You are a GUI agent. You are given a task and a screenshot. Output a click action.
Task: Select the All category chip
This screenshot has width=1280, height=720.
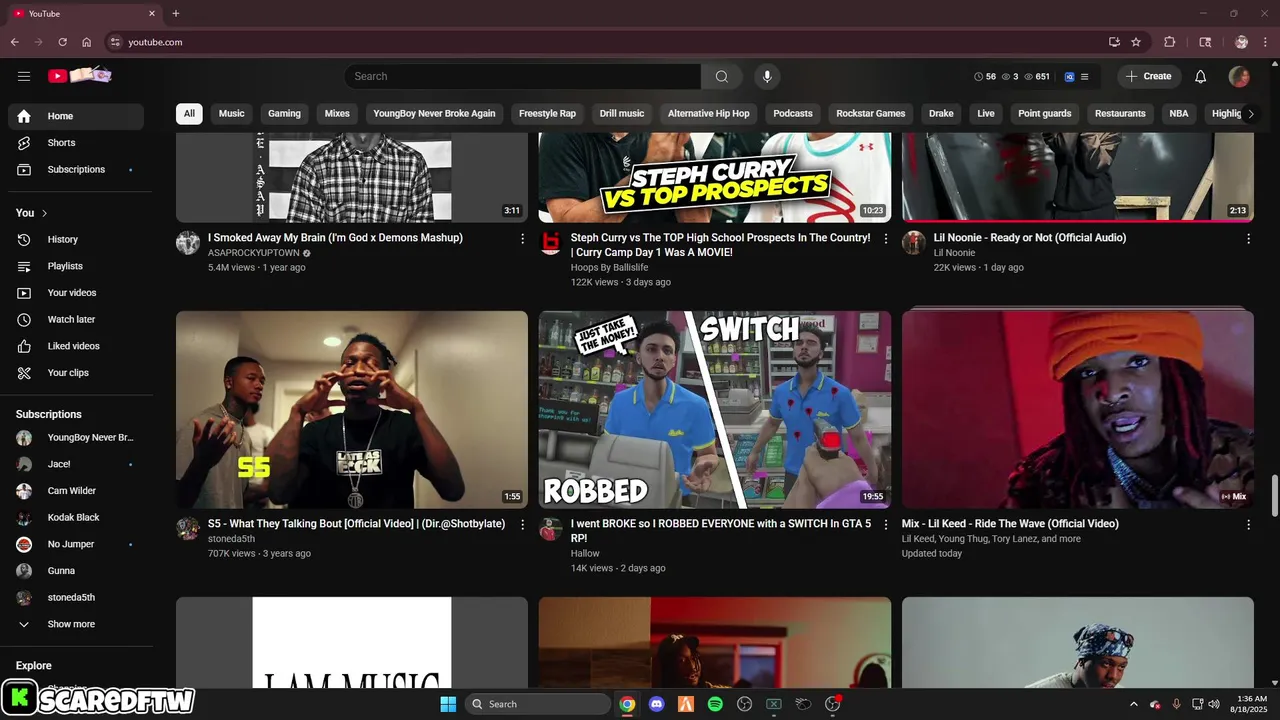(x=189, y=114)
